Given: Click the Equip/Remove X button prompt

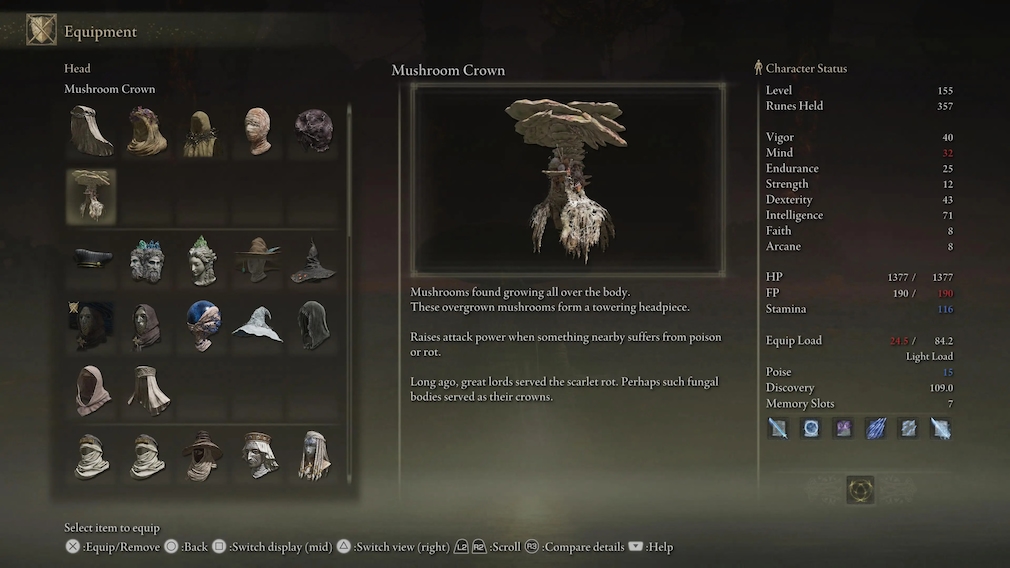Looking at the screenshot, I should [x=113, y=547].
